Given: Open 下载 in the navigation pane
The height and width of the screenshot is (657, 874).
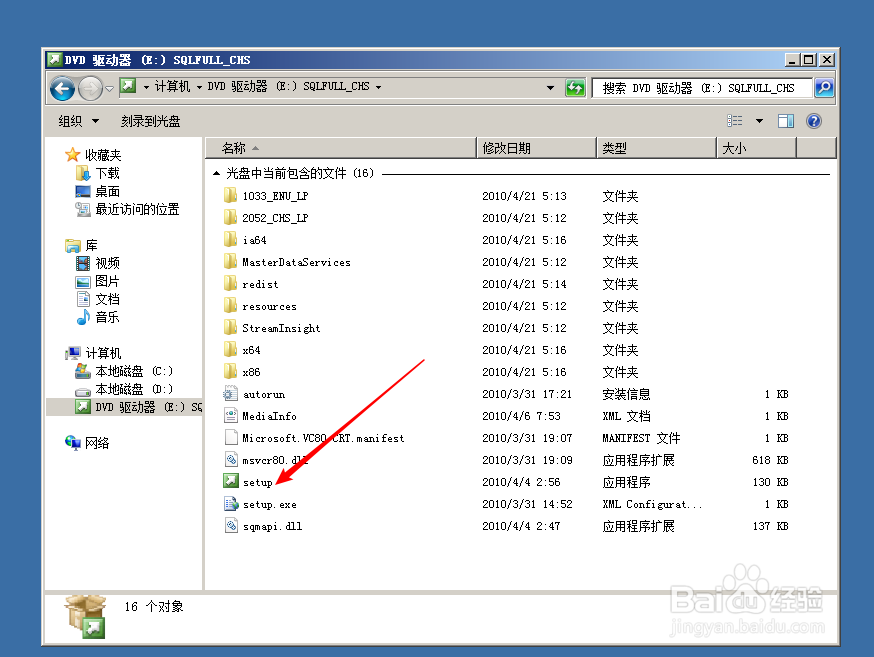Looking at the screenshot, I should coord(107,173).
